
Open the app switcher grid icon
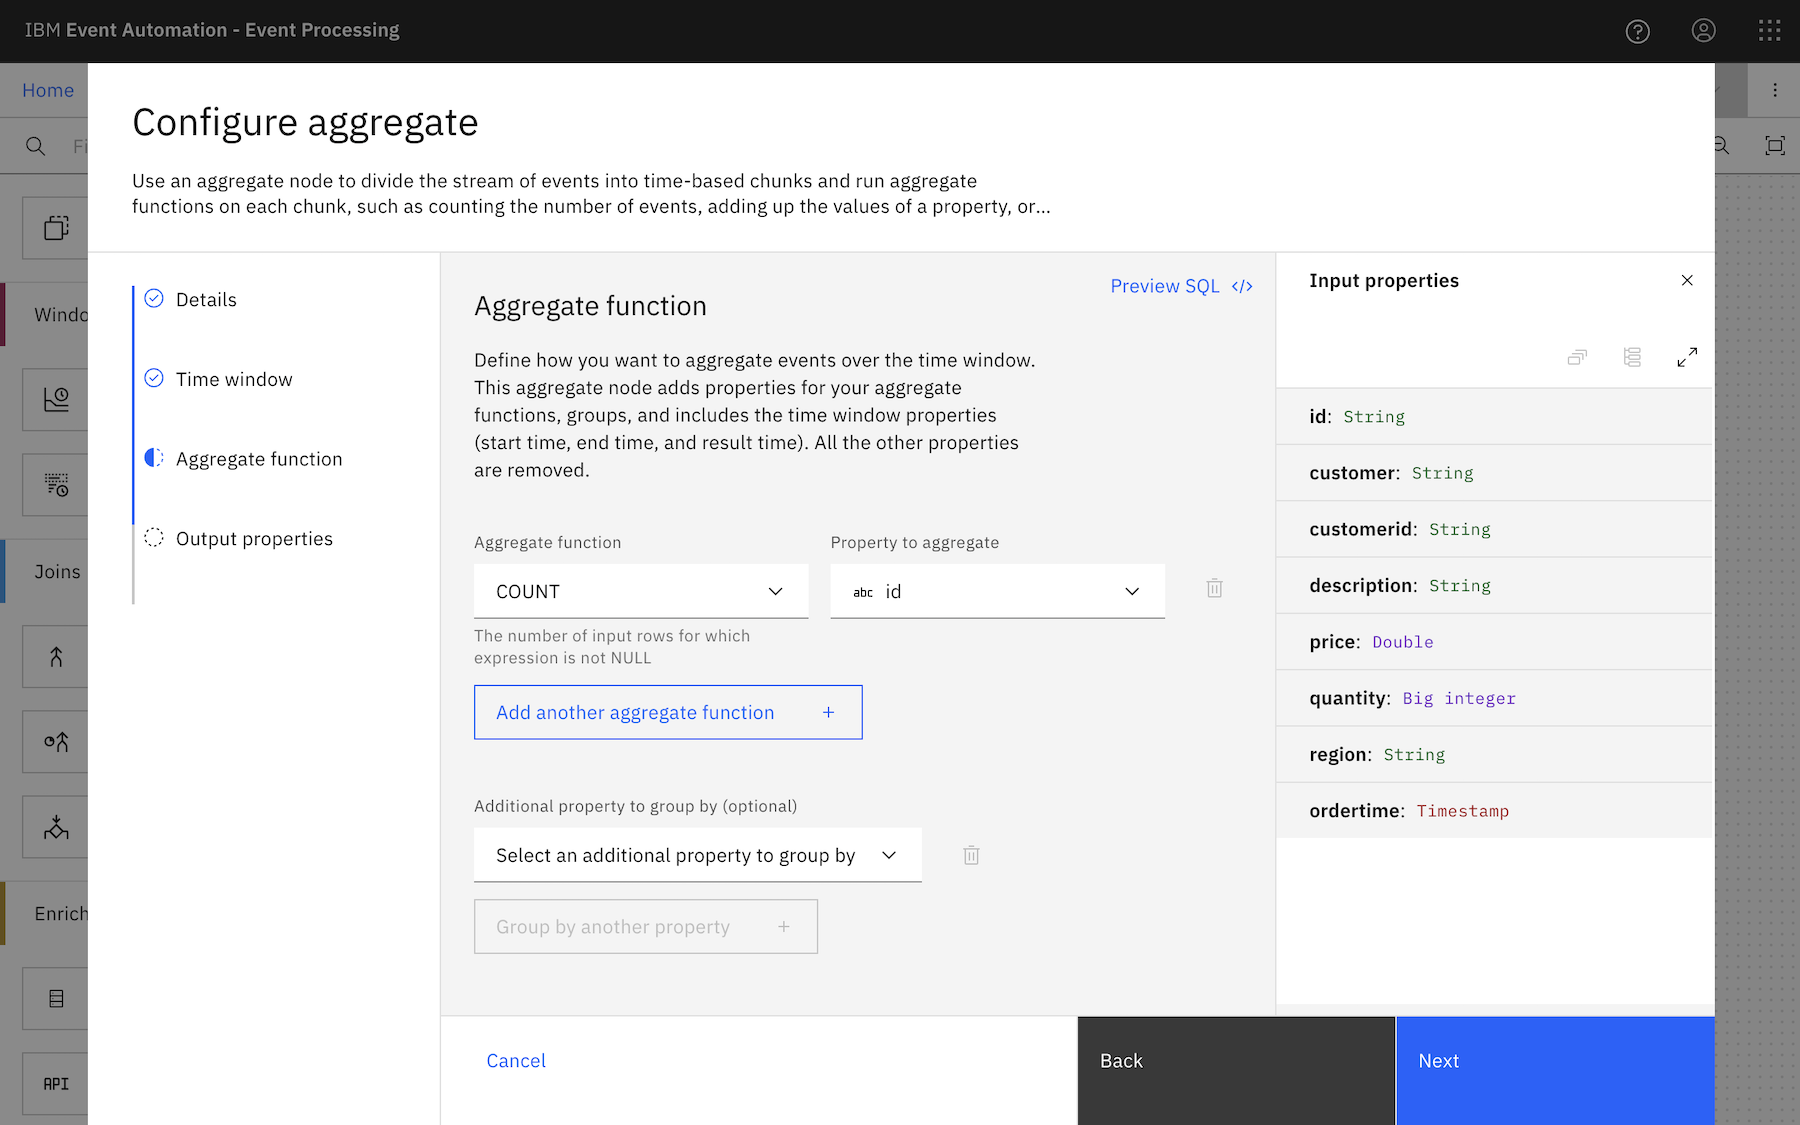[x=1769, y=31]
